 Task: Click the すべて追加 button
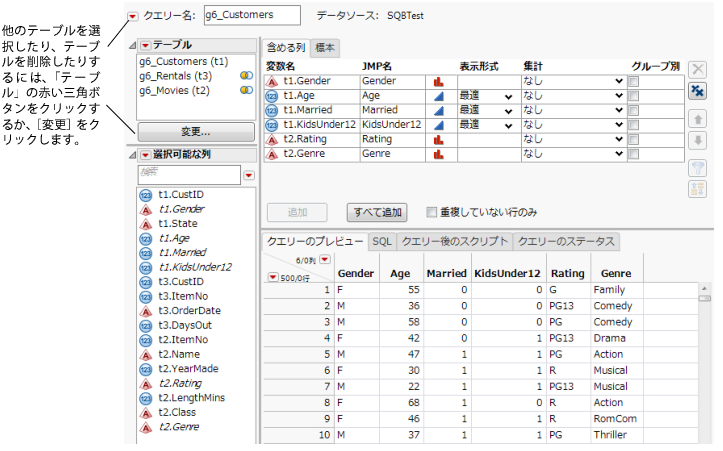[377, 213]
